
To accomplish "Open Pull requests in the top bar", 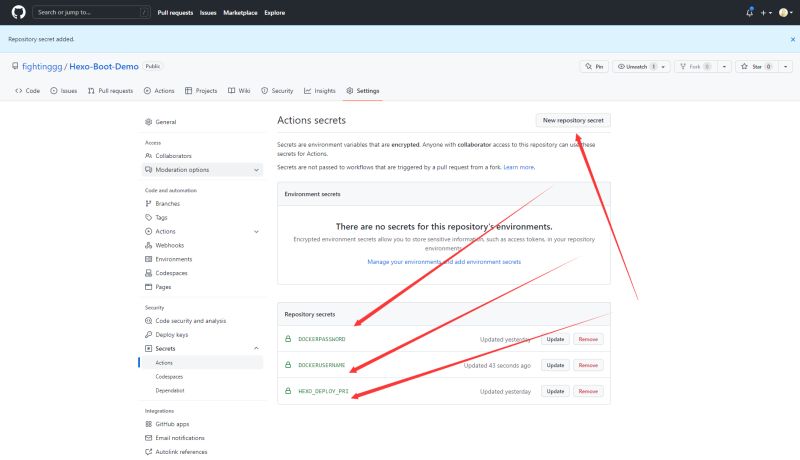I will point(175,13).
